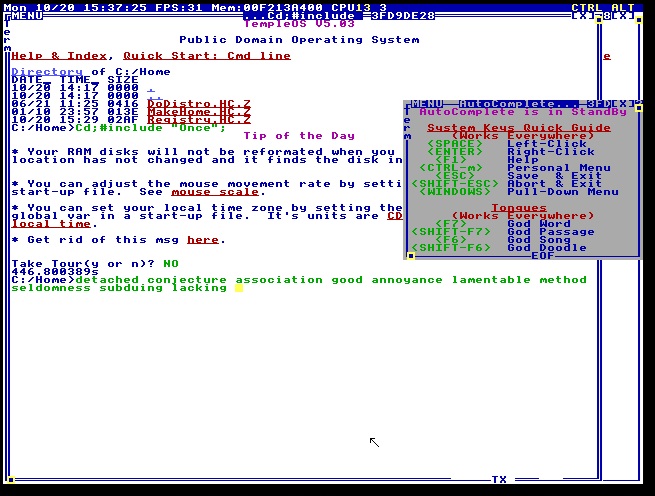Click the CTRL indicator in the top bar
Image resolution: width=655 pixels, height=496 pixels.
(x=587, y=8)
